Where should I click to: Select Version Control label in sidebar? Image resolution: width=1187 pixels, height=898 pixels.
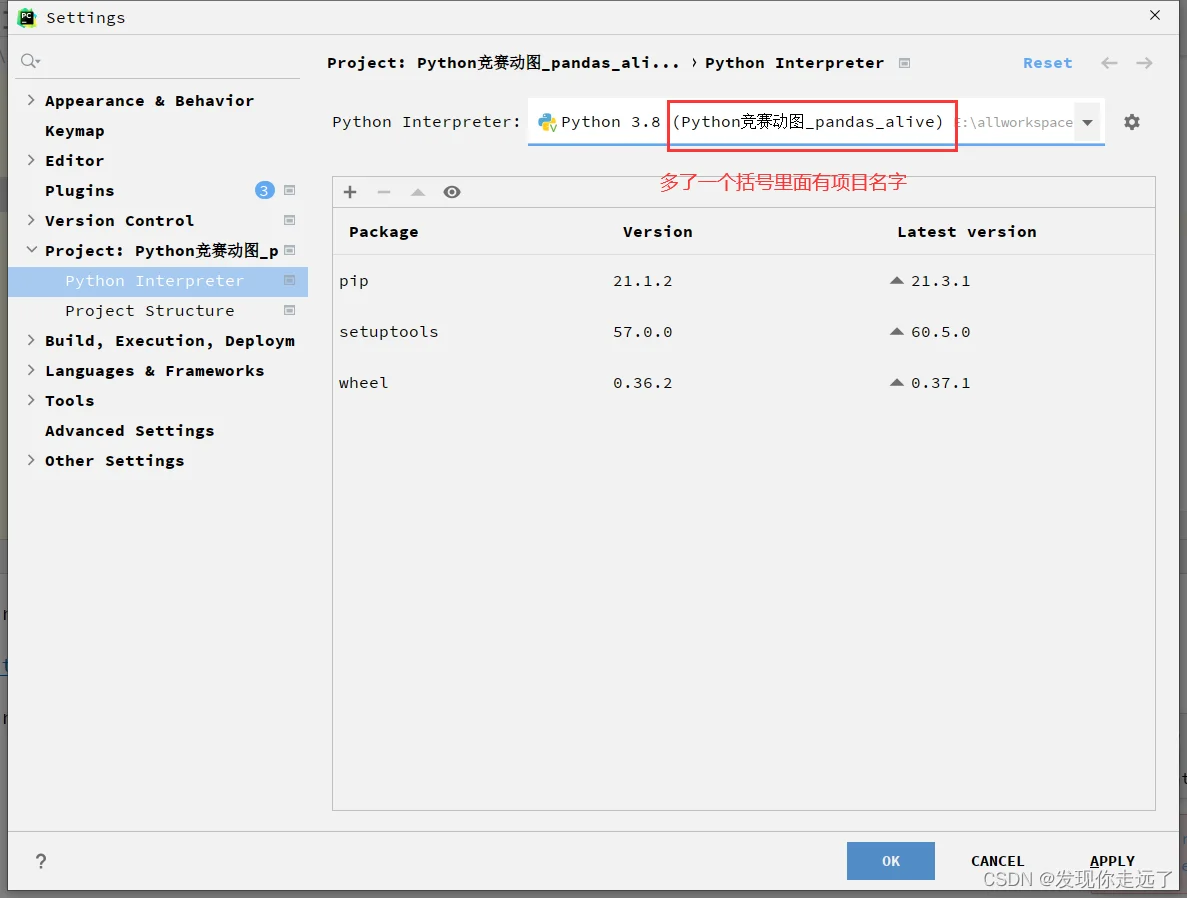click(120, 220)
